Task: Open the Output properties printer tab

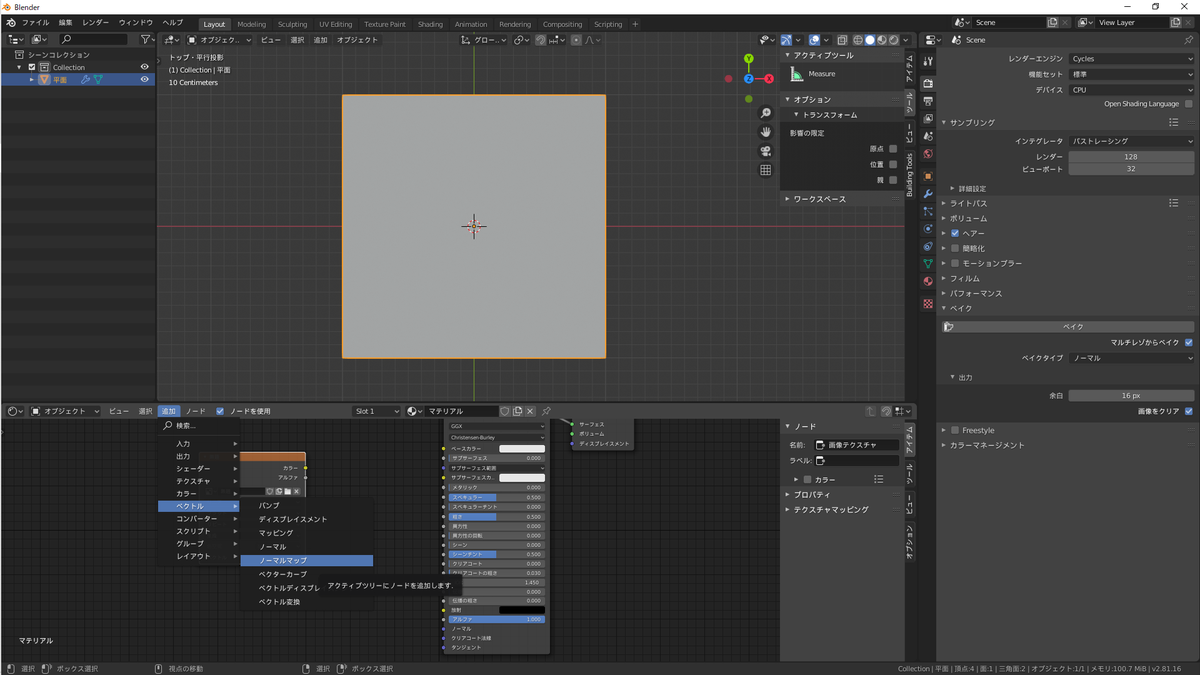Action: [928, 101]
